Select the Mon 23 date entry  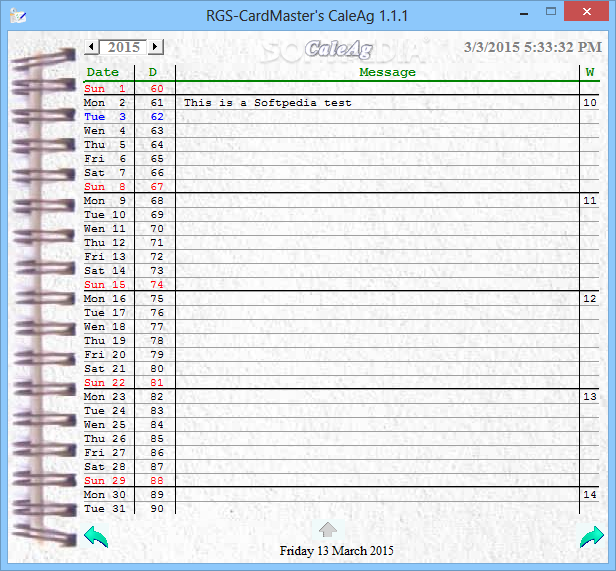pyautogui.click(x=104, y=397)
